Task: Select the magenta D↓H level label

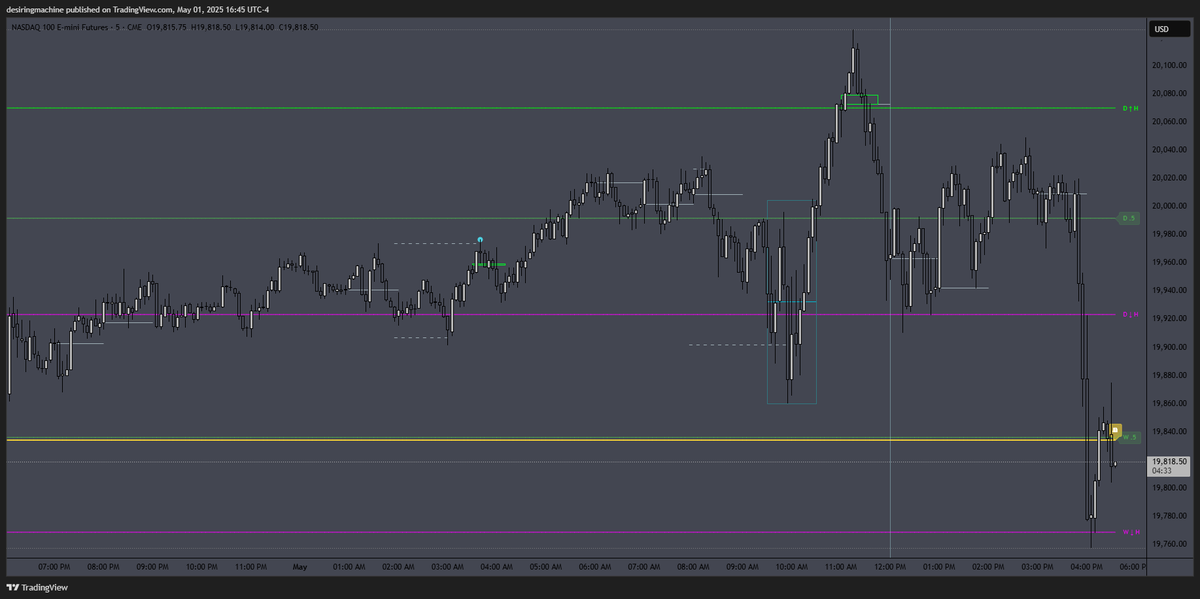Action: point(1130,315)
